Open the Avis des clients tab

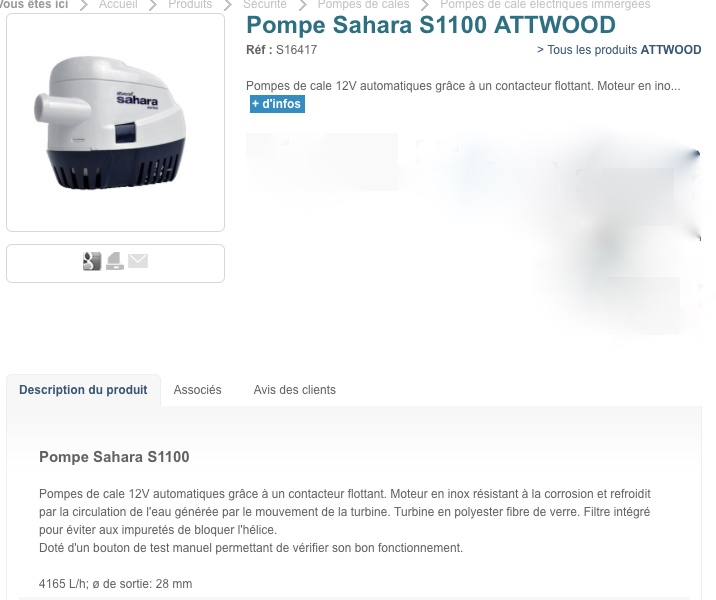[295, 390]
